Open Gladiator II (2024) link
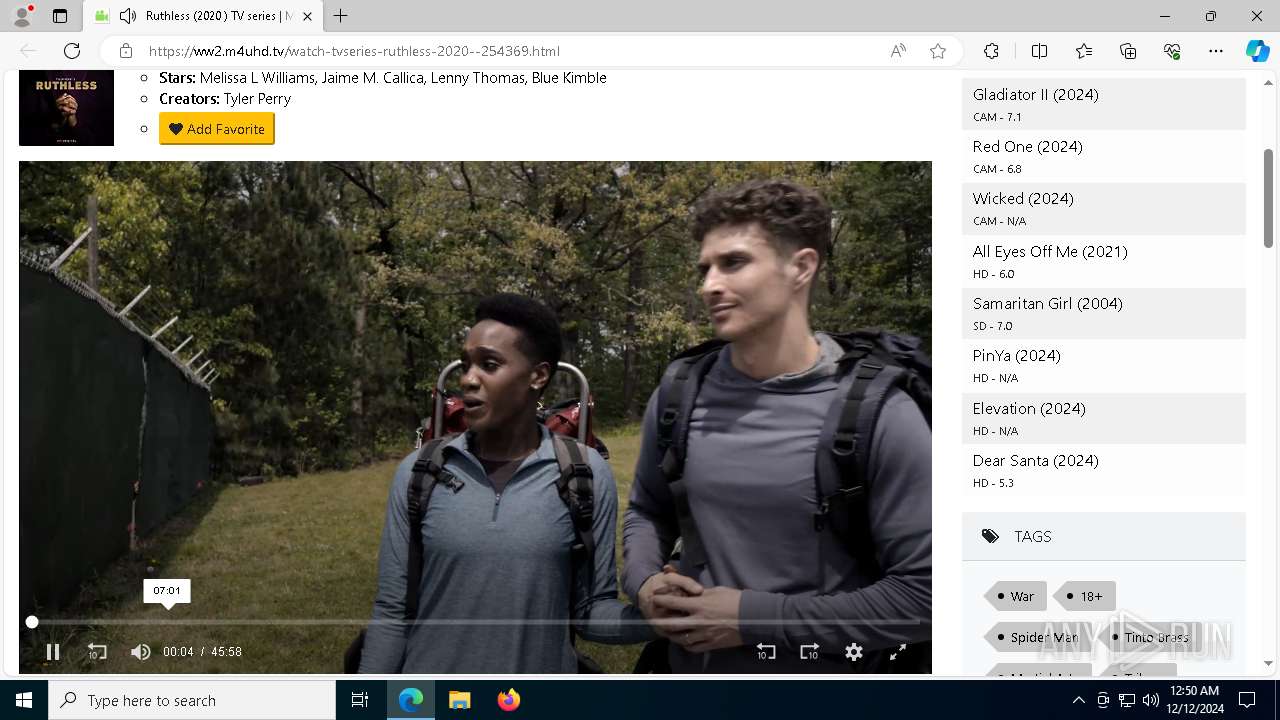1280x720 pixels. 1036,95
